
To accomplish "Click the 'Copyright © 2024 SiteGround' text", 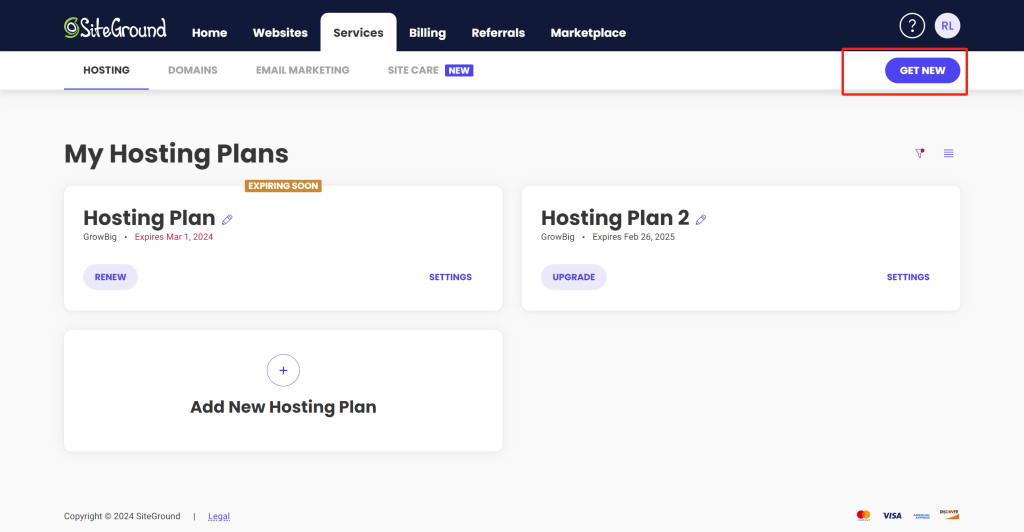I will pyautogui.click(x=122, y=516).
